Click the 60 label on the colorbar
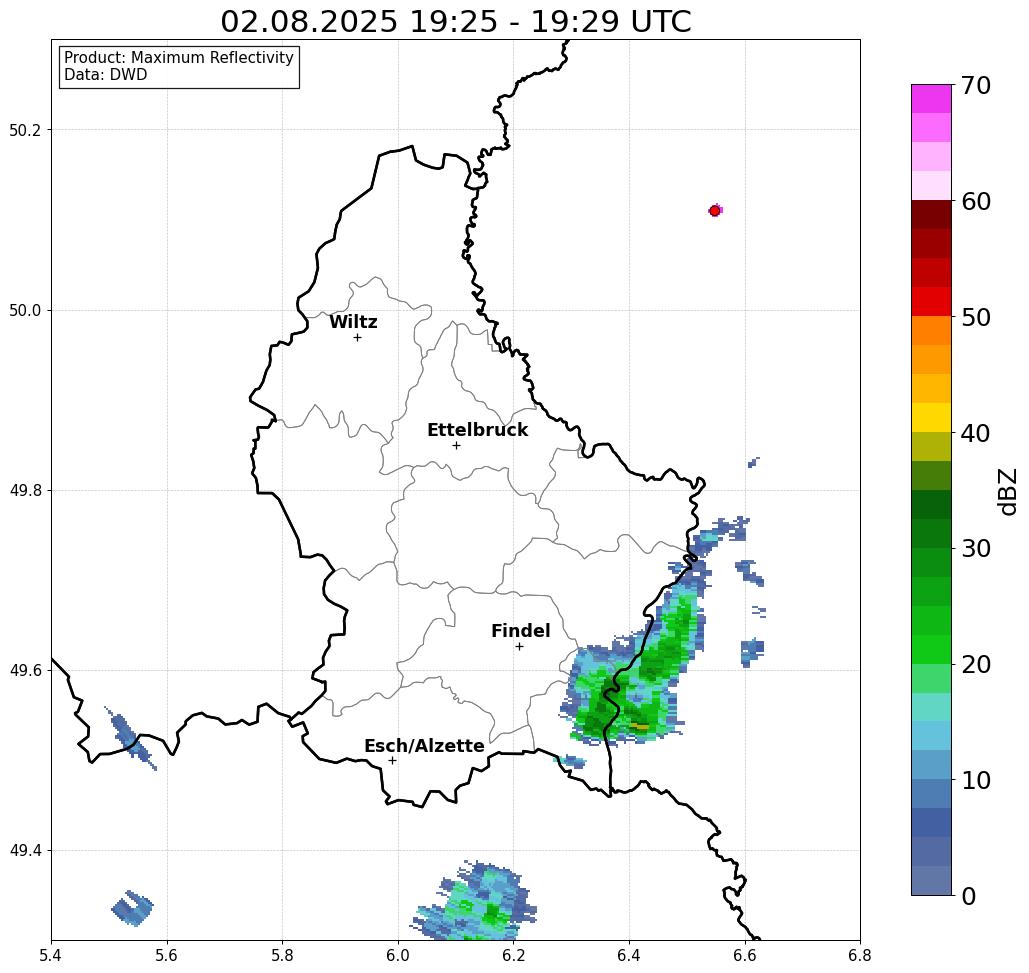The height and width of the screenshot is (973, 1029). click(x=976, y=201)
